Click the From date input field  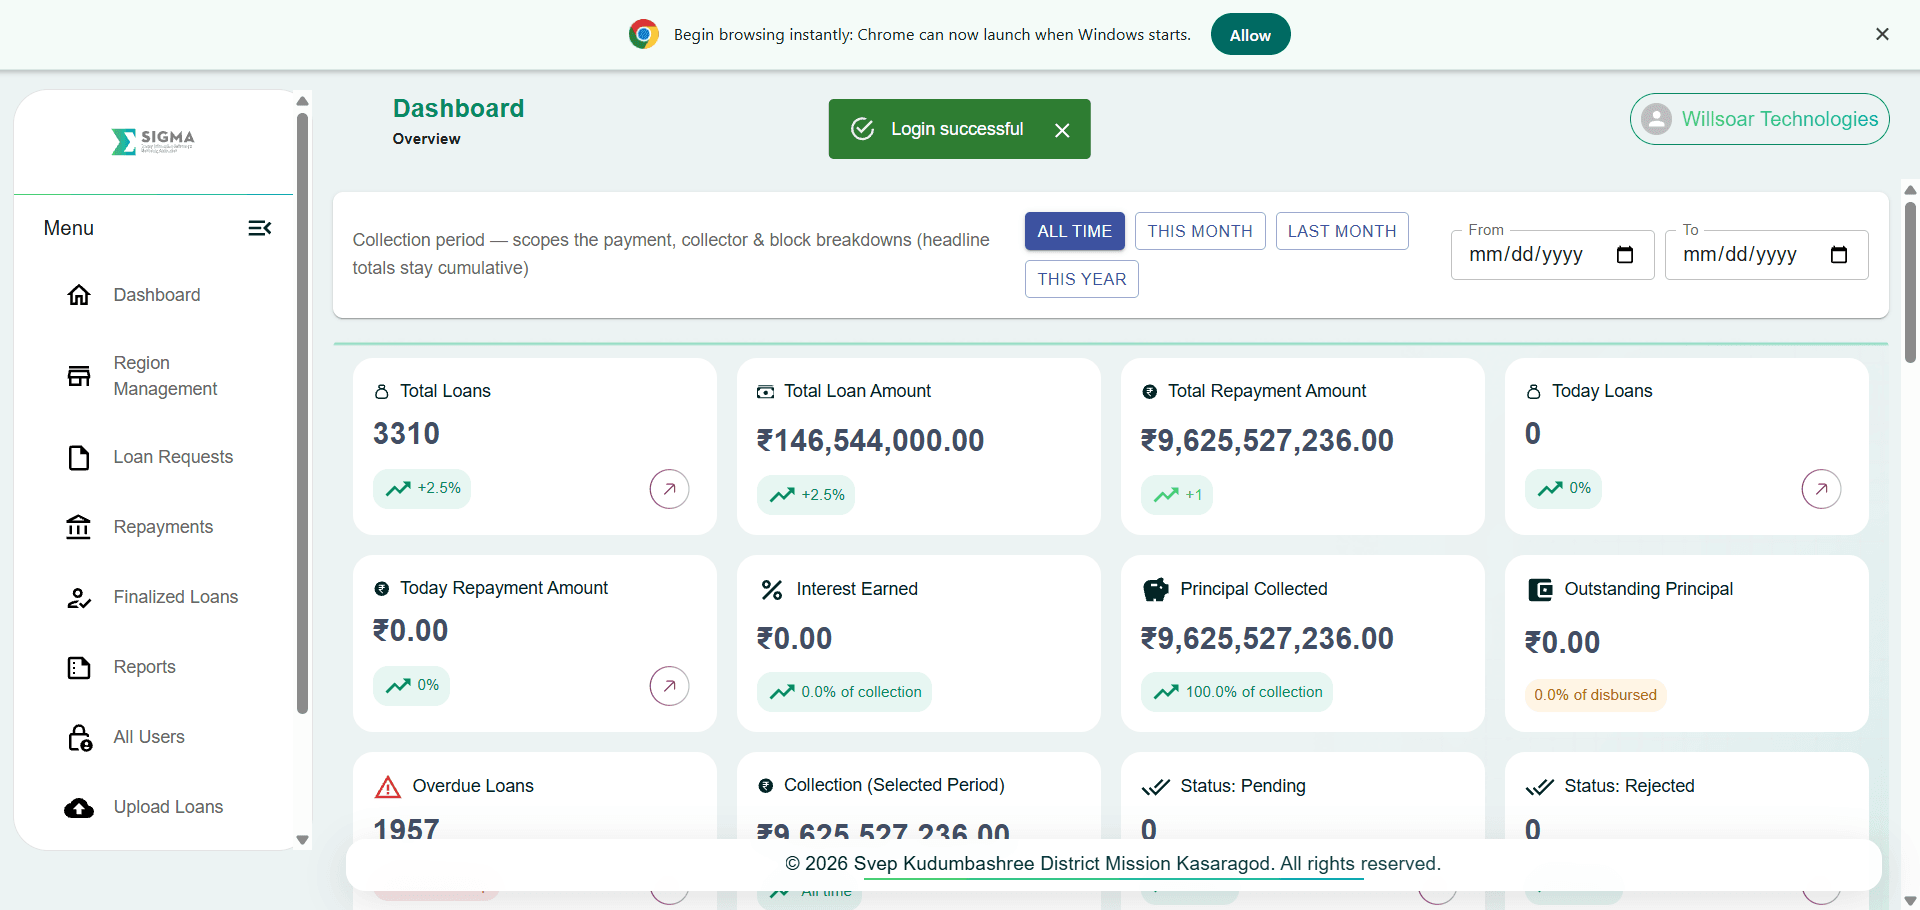click(x=1552, y=255)
